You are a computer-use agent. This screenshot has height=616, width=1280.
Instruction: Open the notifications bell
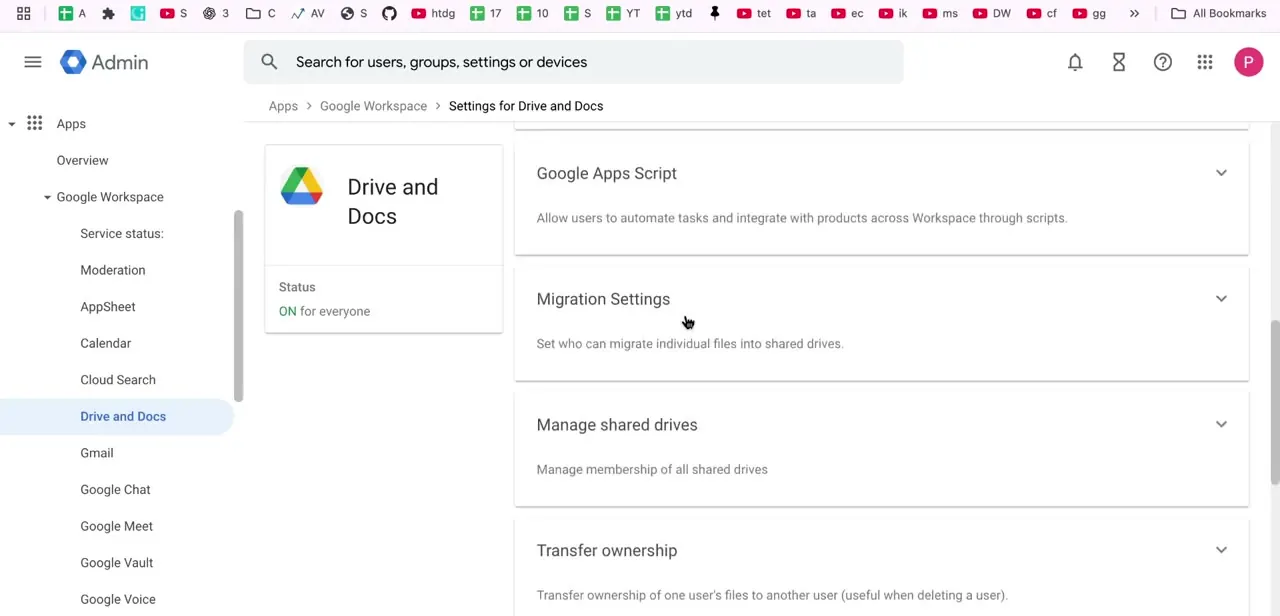click(1075, 62)
